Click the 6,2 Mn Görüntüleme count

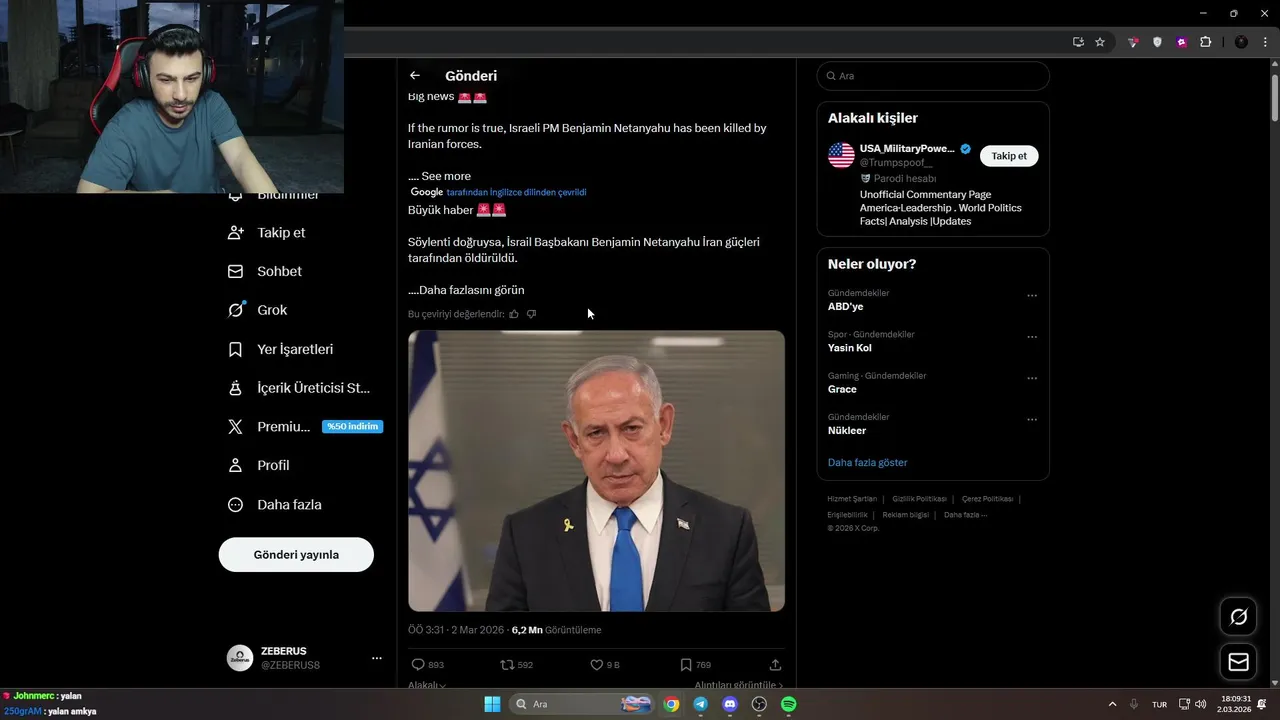556,630
